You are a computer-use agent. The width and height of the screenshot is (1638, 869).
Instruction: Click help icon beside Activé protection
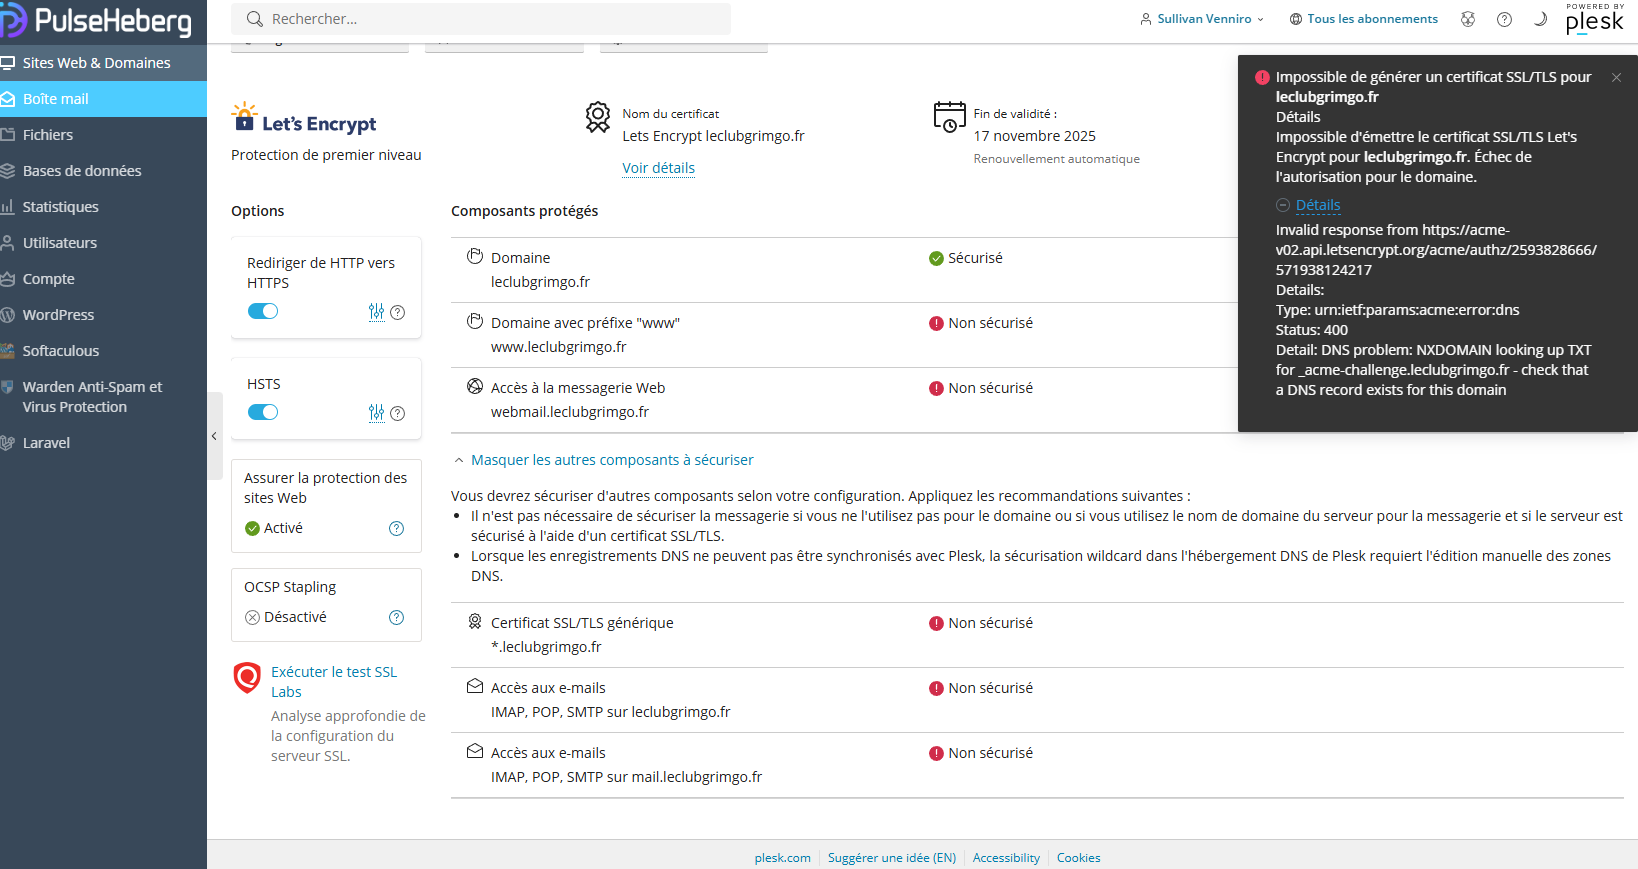pyautogui.click(x=396, y=528)
